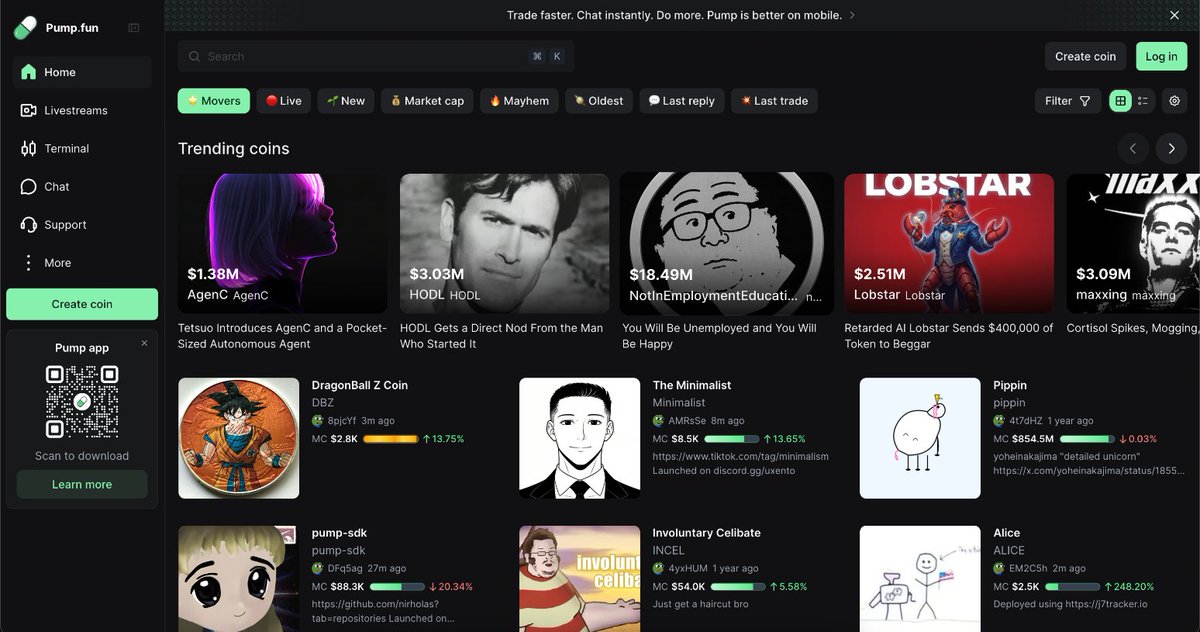The width and height of the screenshot is (1200, 632).
Task: Open the pump-sdk coin image
Action: point(238,578)
